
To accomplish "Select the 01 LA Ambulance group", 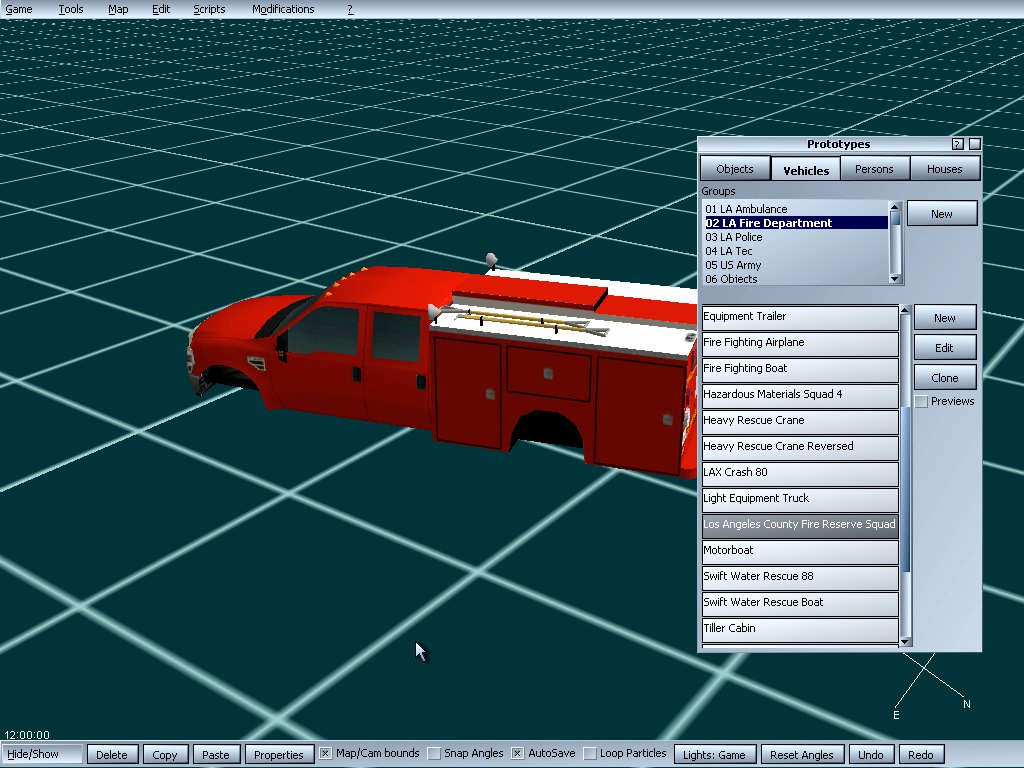I will (795, 209).
